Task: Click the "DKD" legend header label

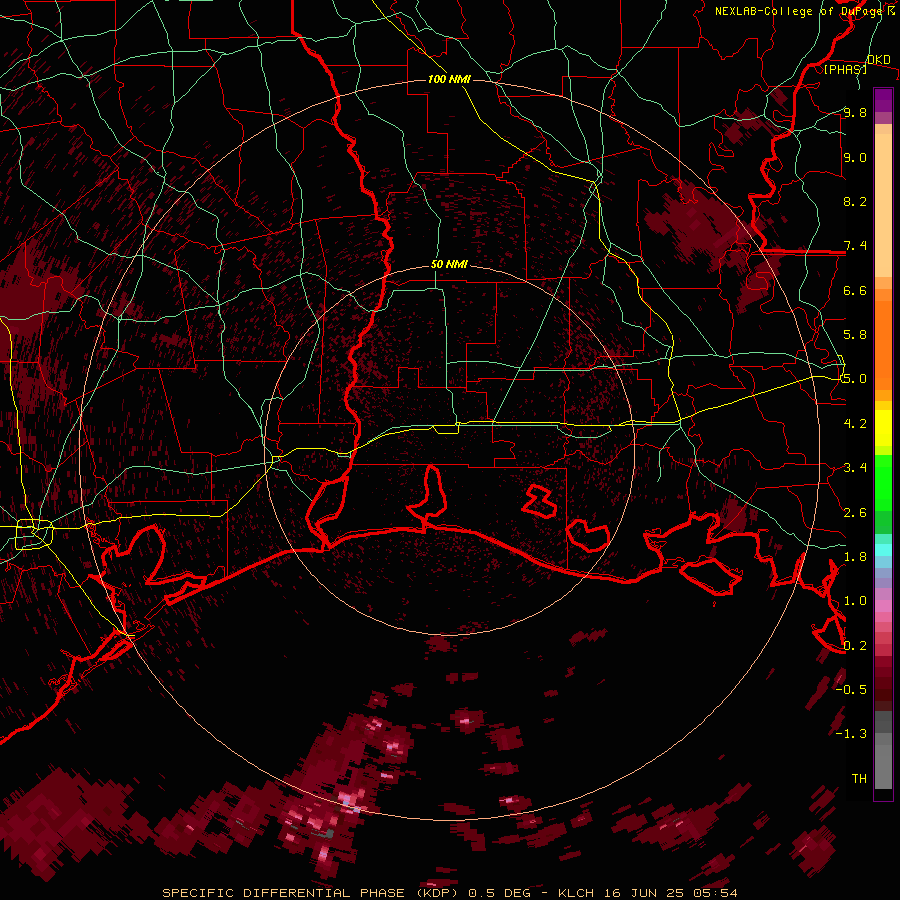Action: tap(879, 59)
